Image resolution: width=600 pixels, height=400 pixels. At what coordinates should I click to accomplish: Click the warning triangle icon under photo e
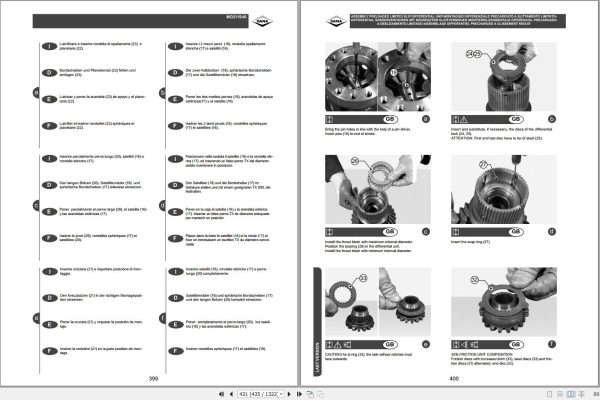[x=338, y=344]
